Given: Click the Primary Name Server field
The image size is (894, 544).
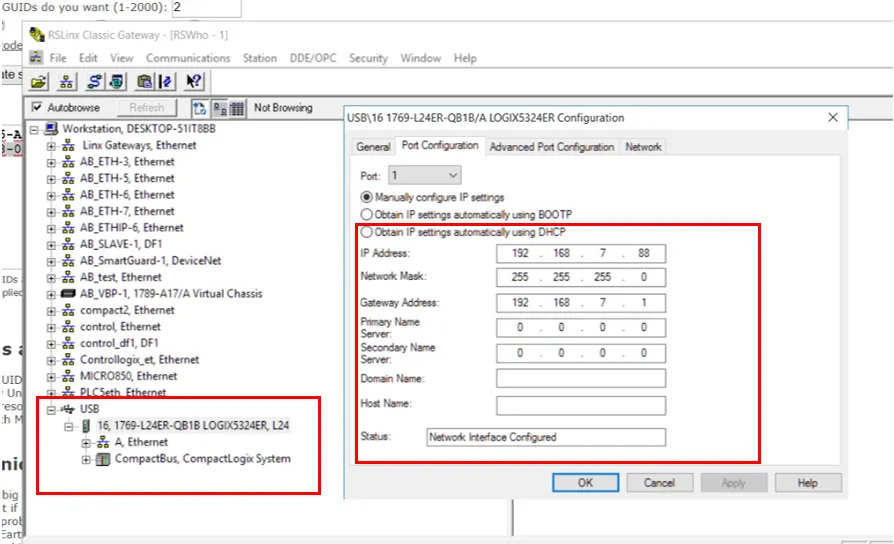Looking at the screenshot, I should point(581,327).
